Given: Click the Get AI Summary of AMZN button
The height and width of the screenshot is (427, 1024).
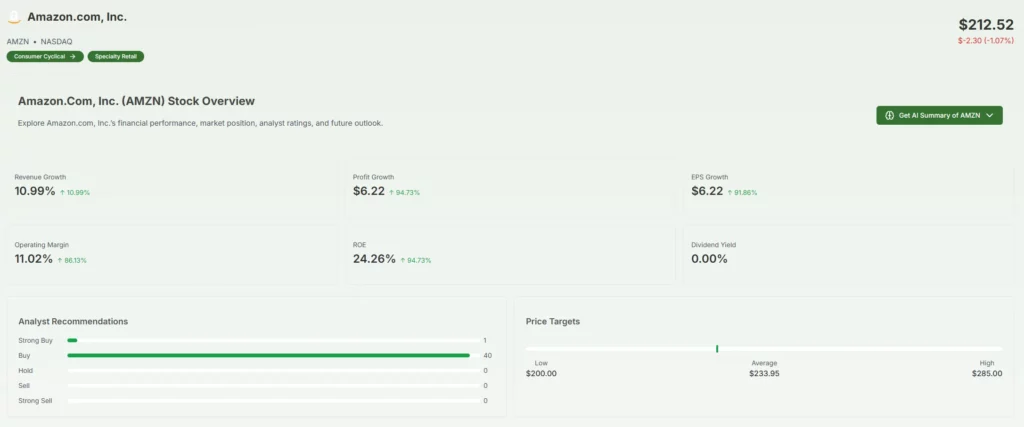Looking at the screenshot, I should coord(938,115).
